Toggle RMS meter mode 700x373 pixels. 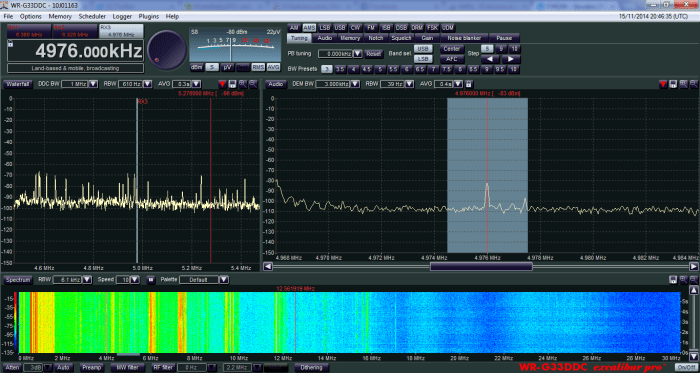(x=258, y=67)
